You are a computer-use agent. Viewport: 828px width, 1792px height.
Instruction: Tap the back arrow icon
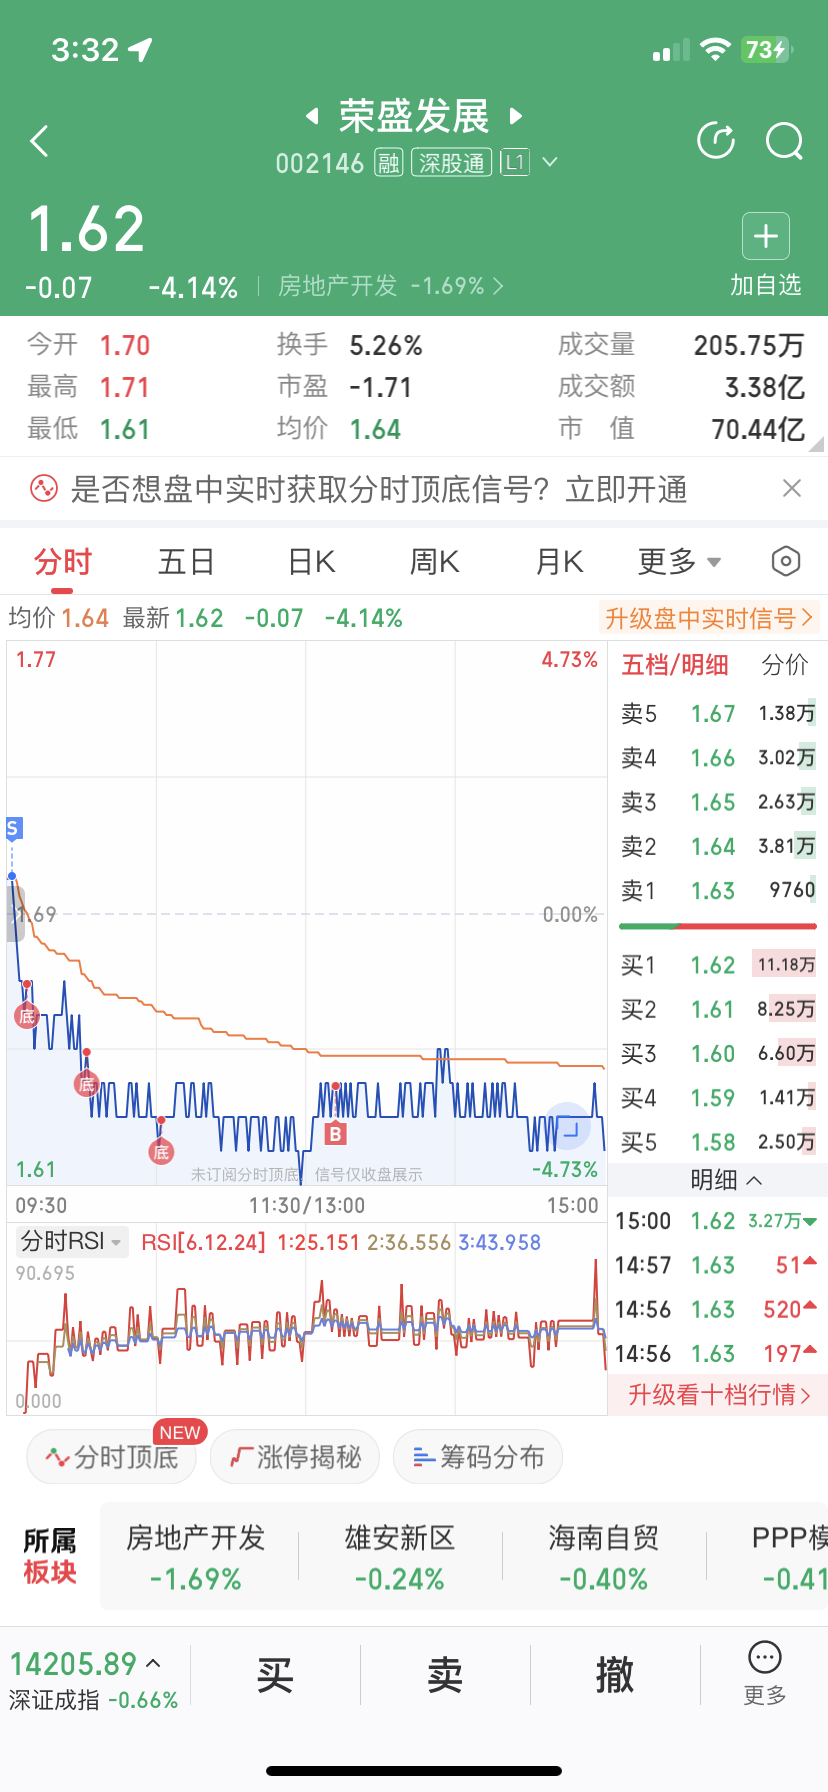[x=40, y=141]
